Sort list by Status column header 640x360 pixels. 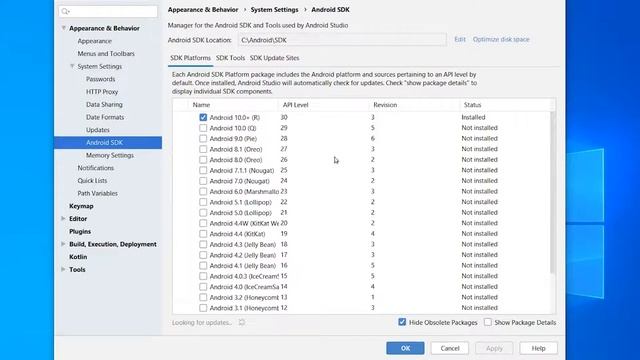coord(505,105)
